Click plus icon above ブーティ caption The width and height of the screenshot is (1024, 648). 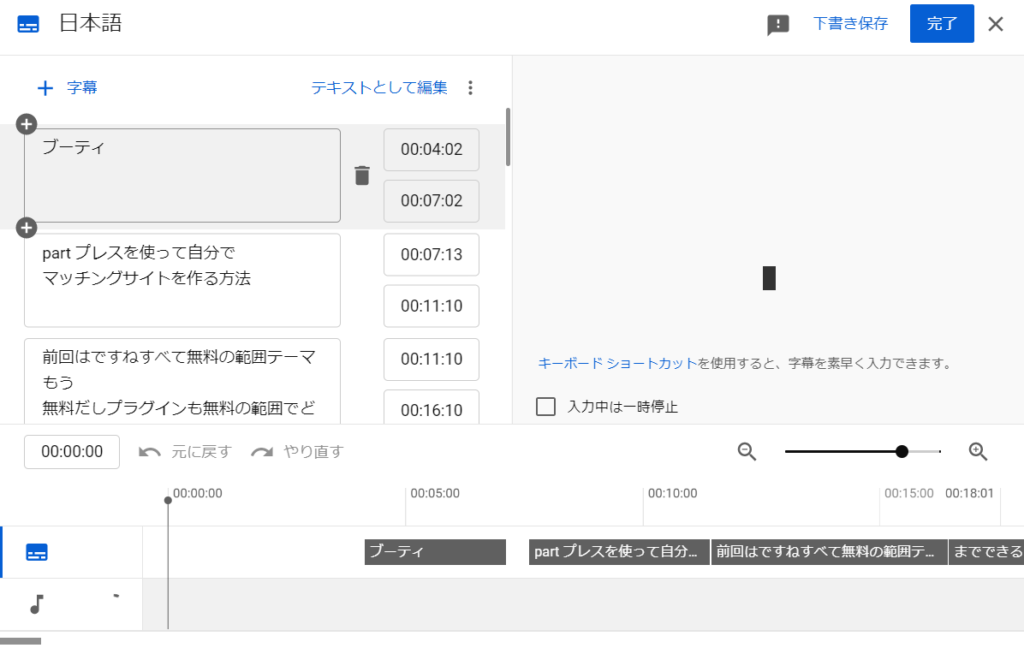pos(27,124)
